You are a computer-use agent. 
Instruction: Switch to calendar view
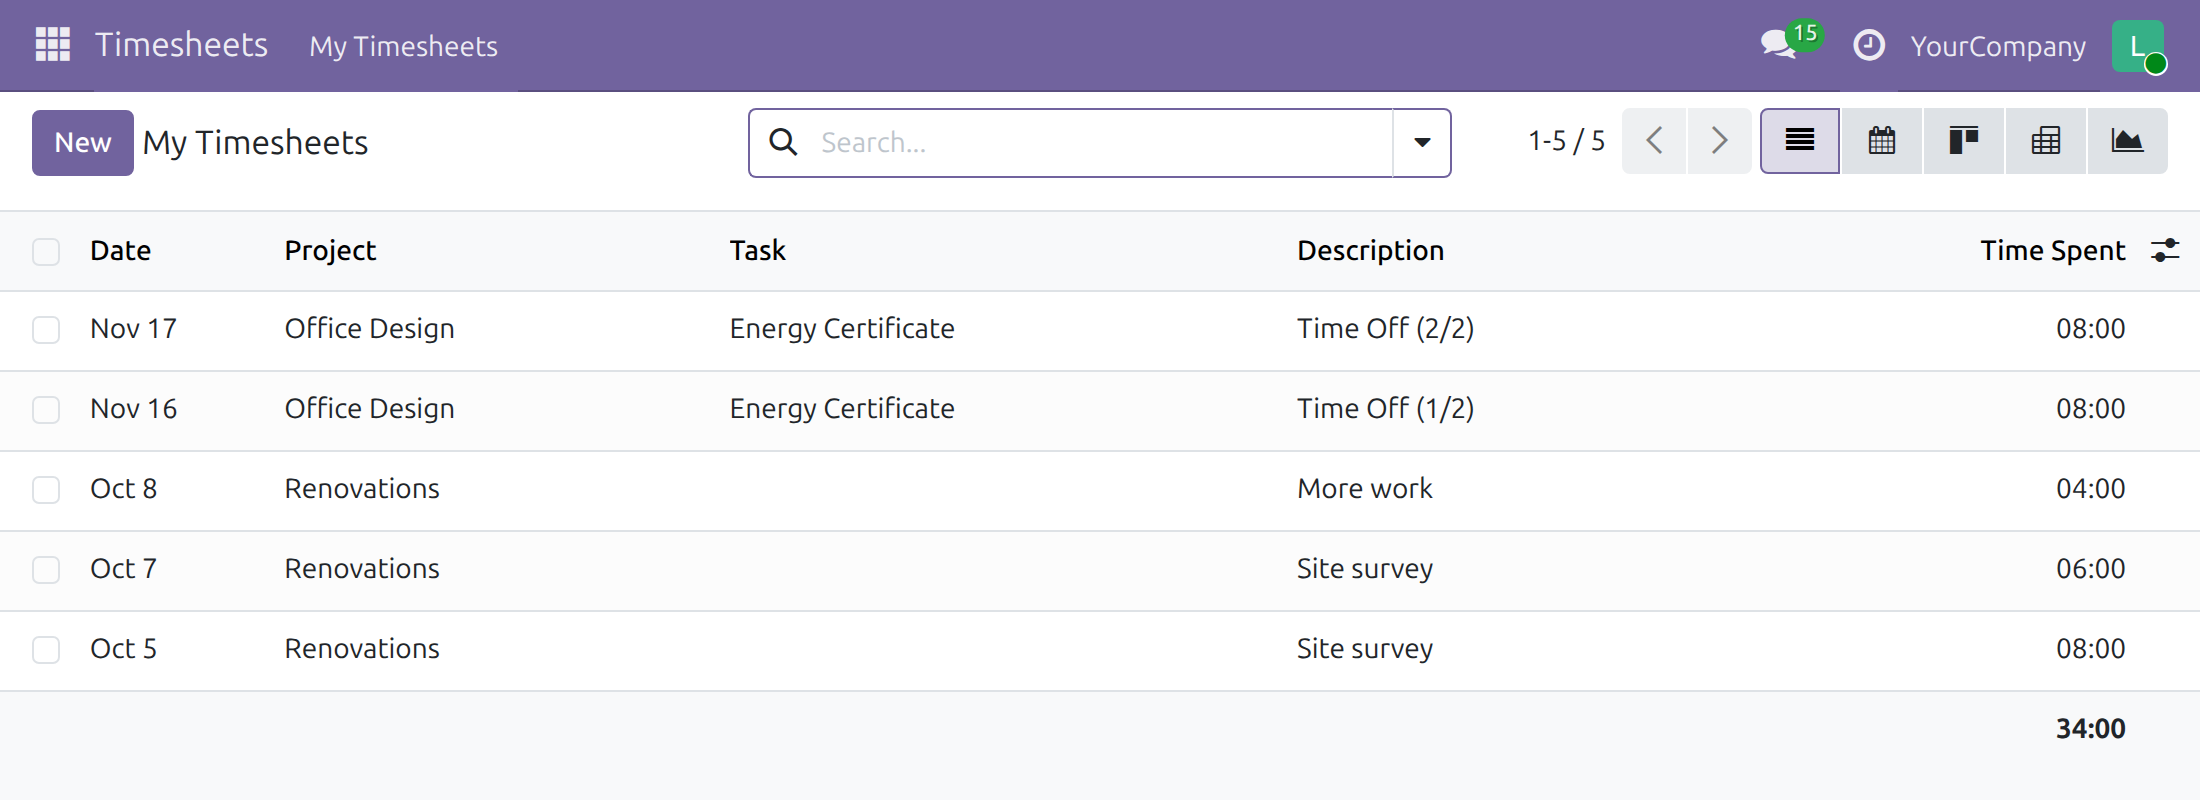pyautogui.click(x=1882, y=141)
